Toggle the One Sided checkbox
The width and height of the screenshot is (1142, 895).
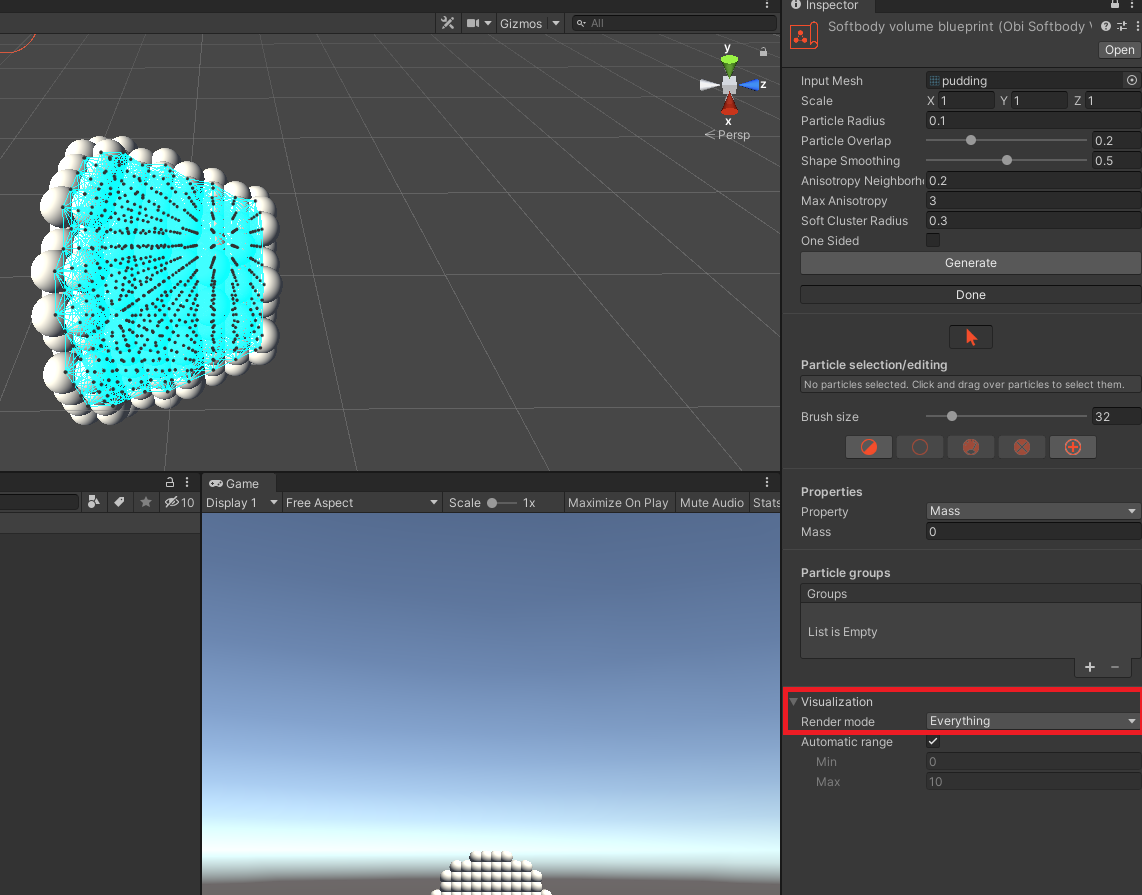[x=934, y=240]
